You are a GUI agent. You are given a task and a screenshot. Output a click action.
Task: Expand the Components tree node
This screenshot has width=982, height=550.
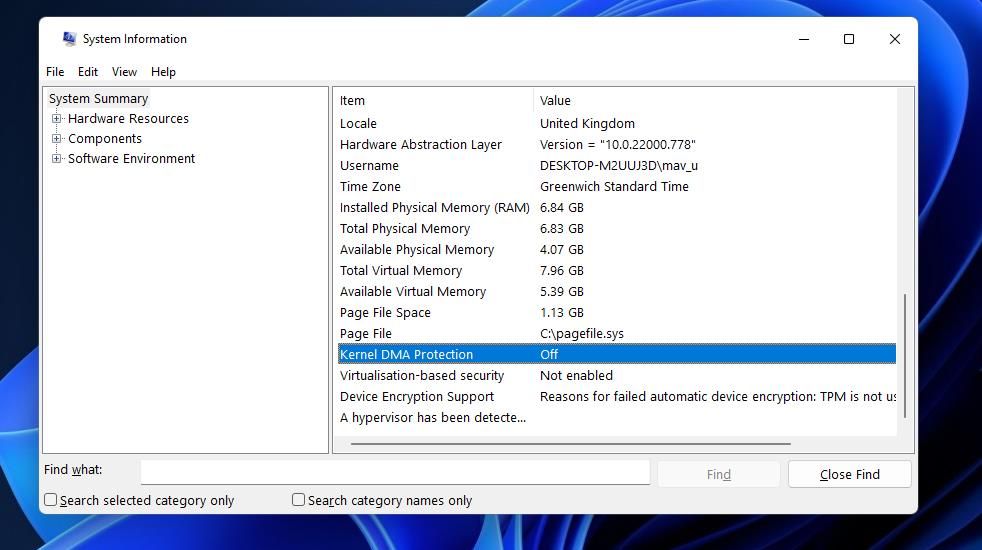click(x=57, y=139)
